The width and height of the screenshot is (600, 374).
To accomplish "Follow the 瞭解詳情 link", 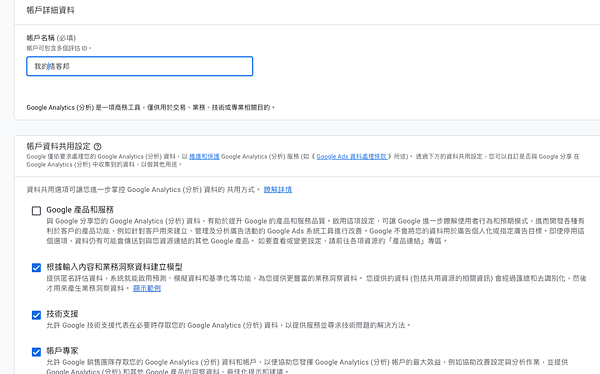I will (278, 189).
